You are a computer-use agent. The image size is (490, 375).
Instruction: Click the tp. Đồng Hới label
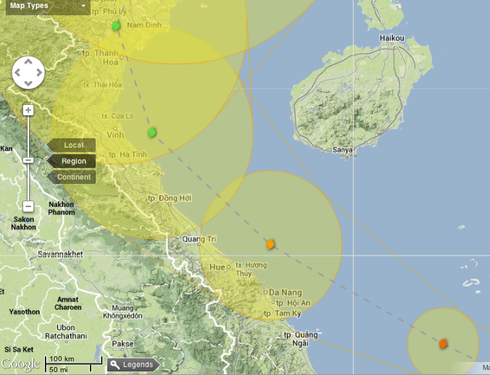point(170,198)
